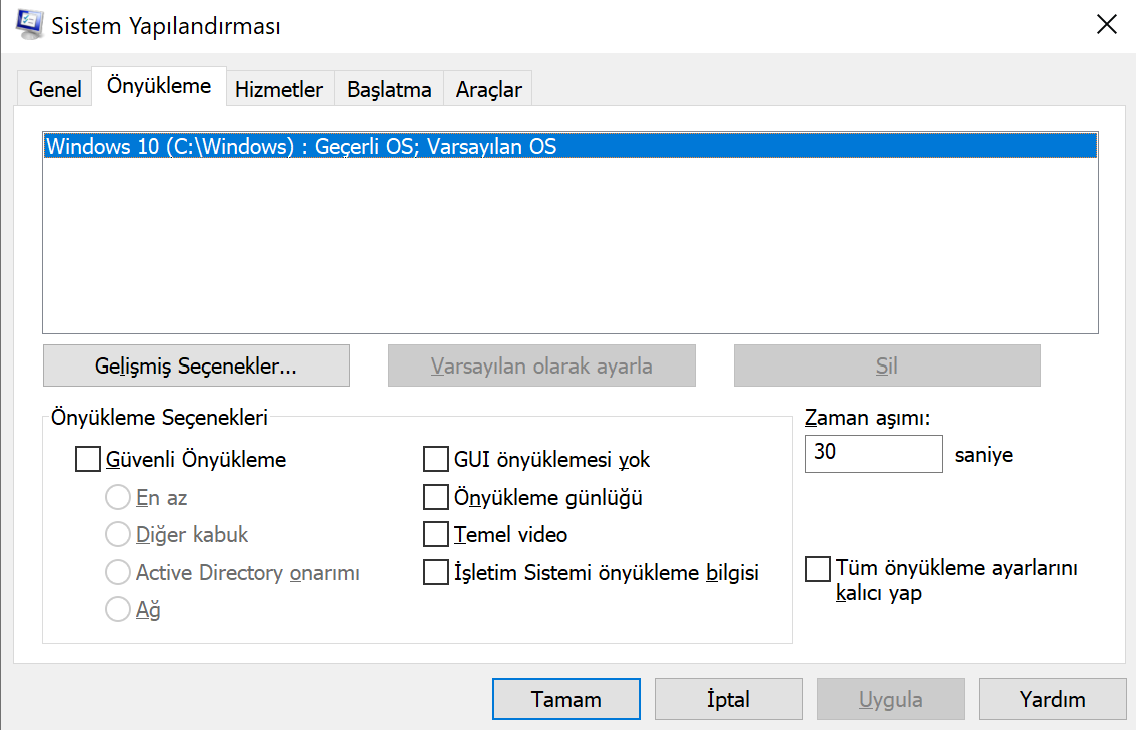Switch to the Genel tab

(x=54, y=89)
